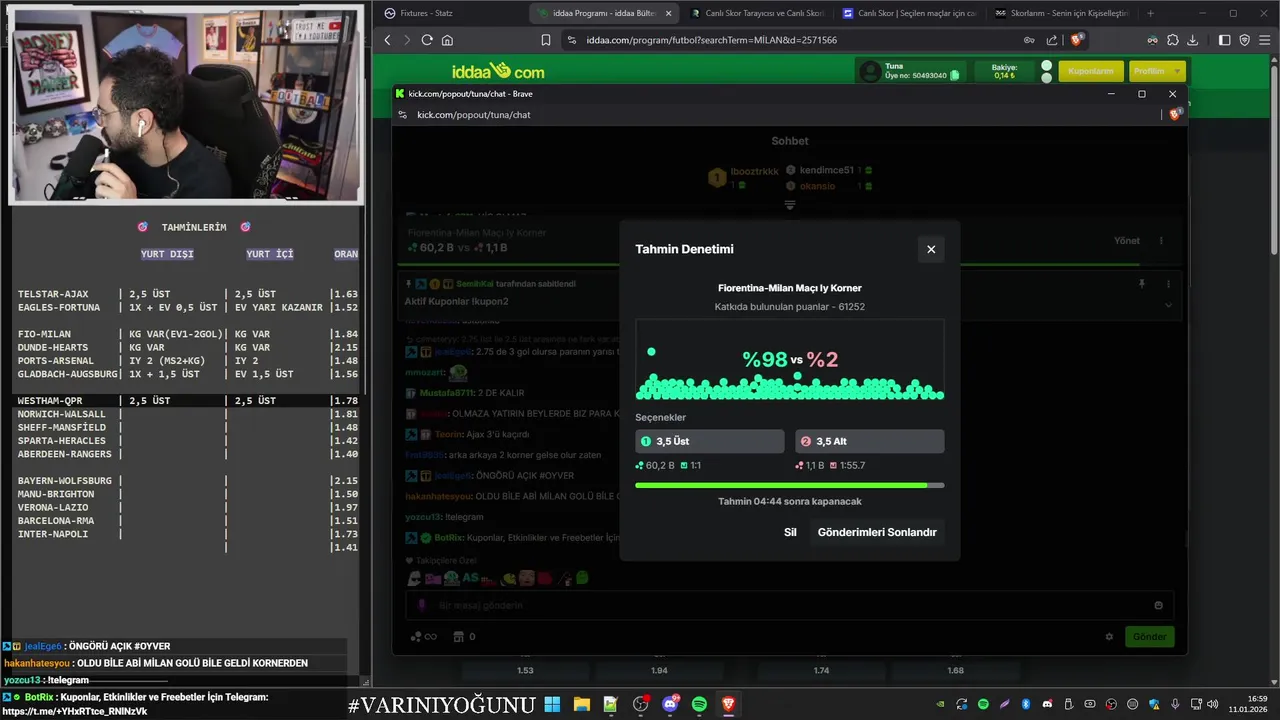
Task: Open a new browser tab
Action: pyautogui.click(x=1150, y=13)
